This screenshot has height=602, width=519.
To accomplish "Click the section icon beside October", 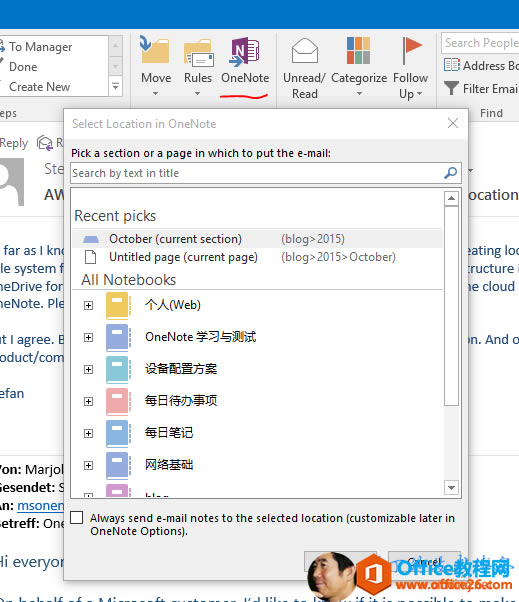I will click(91, 239).
